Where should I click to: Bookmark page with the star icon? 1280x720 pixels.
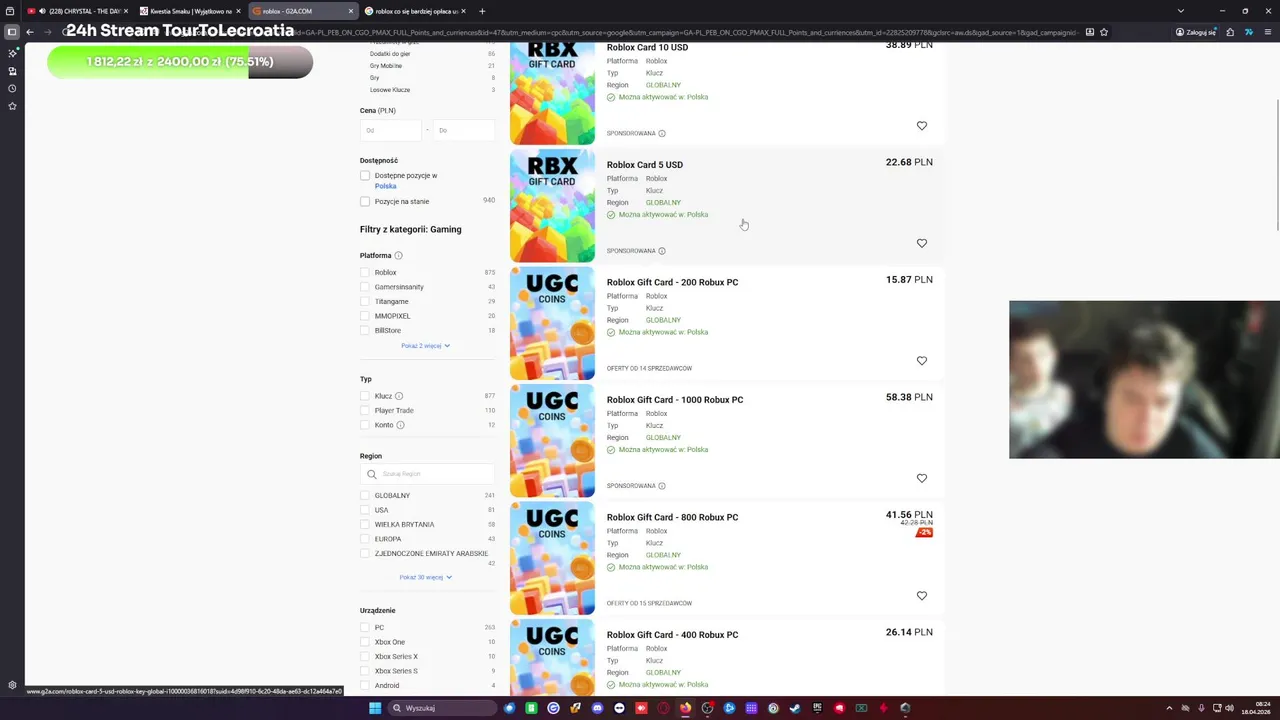coord(1104,32)
